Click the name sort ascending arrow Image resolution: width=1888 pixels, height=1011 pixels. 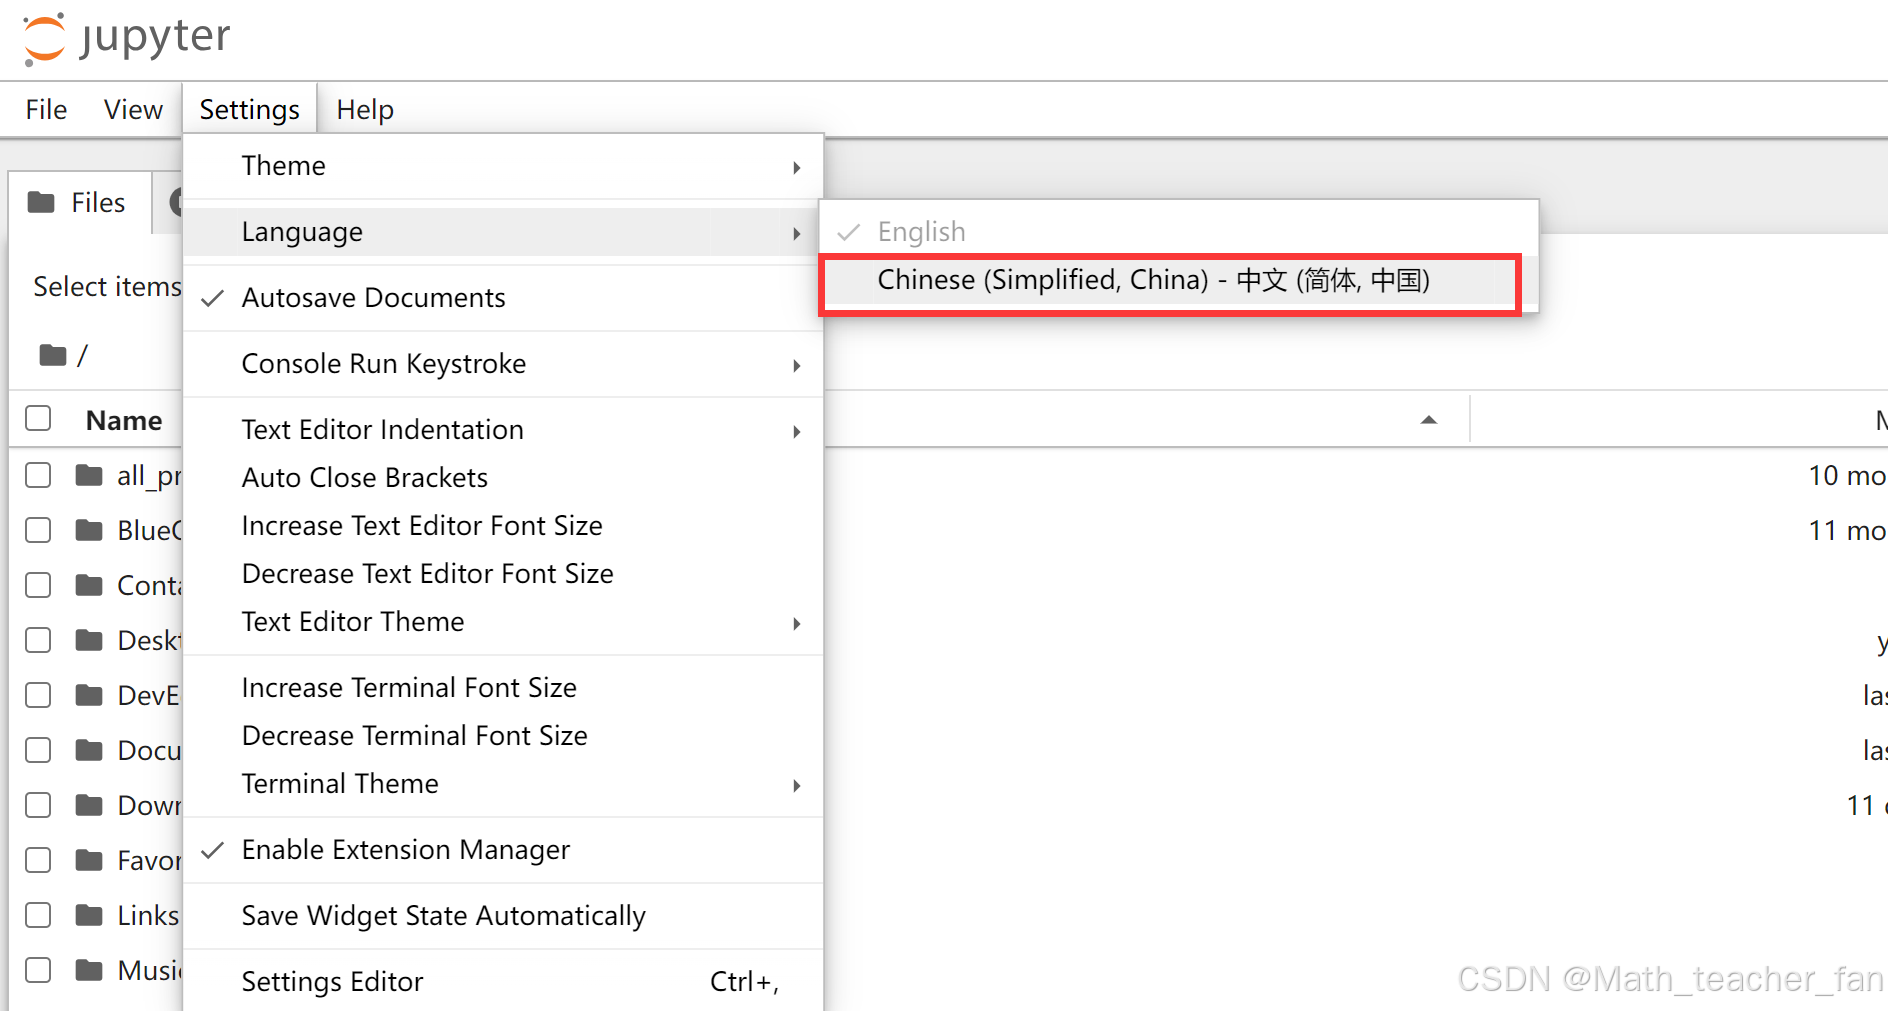point(1429,420)
